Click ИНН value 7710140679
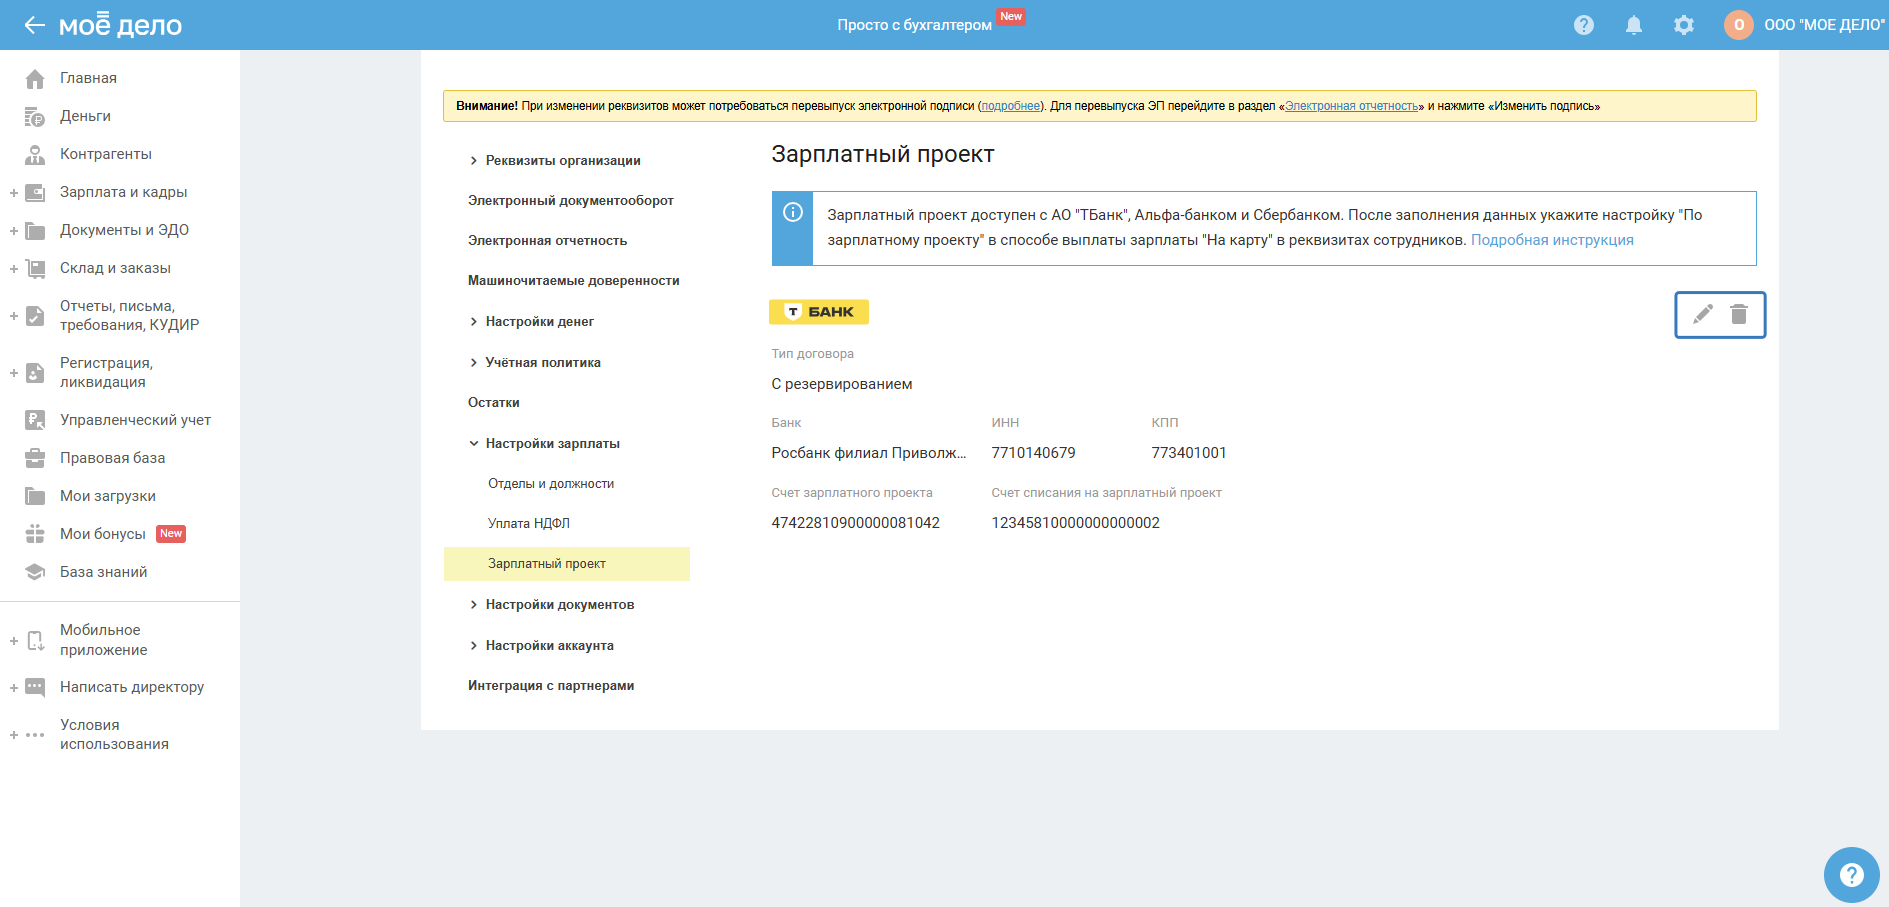1889x907 pixels. pyautogui.click(x=1034, y=453)
